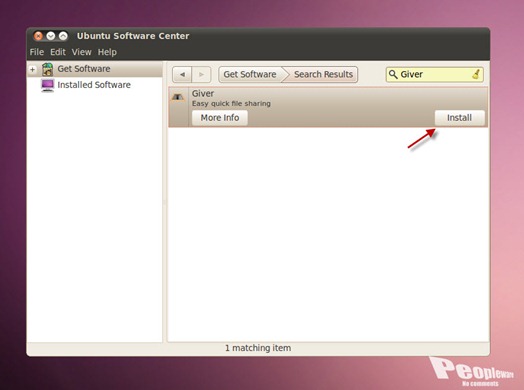524x390 pixels.
Task: Maximize the Ubuntu Software Center window
Action: coord(63,36)
